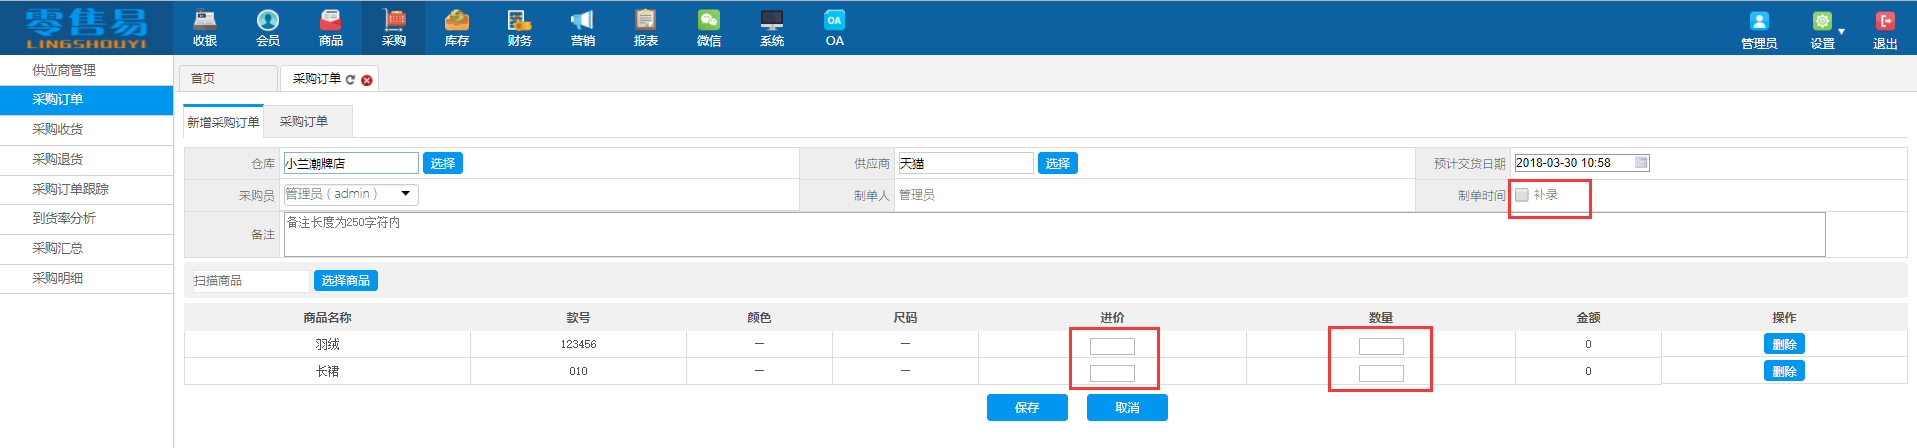Screen dimensions: 1917x448
Task: Open the 财务 finance module
Action: tap(520, 28)
